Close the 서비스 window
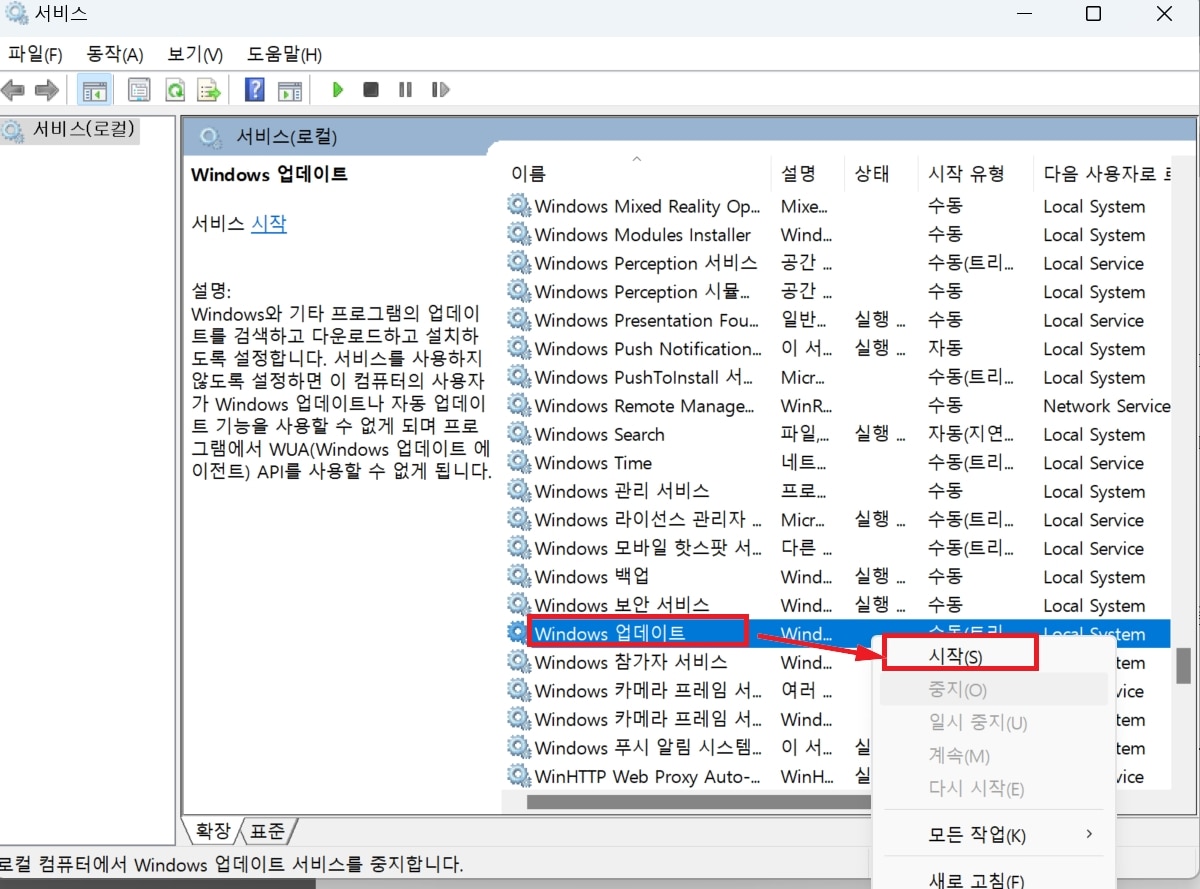This screenshot has height=889, width=1200. pyautogui.click(x=1164, y=14)
